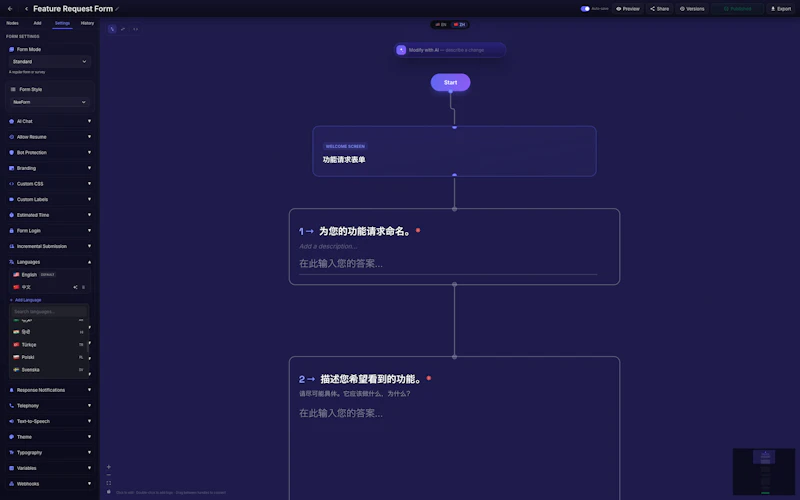Viewport: 800px width, 500px height.
Task: Choose Svenska from the language list
Action: (x=49, y=369)
